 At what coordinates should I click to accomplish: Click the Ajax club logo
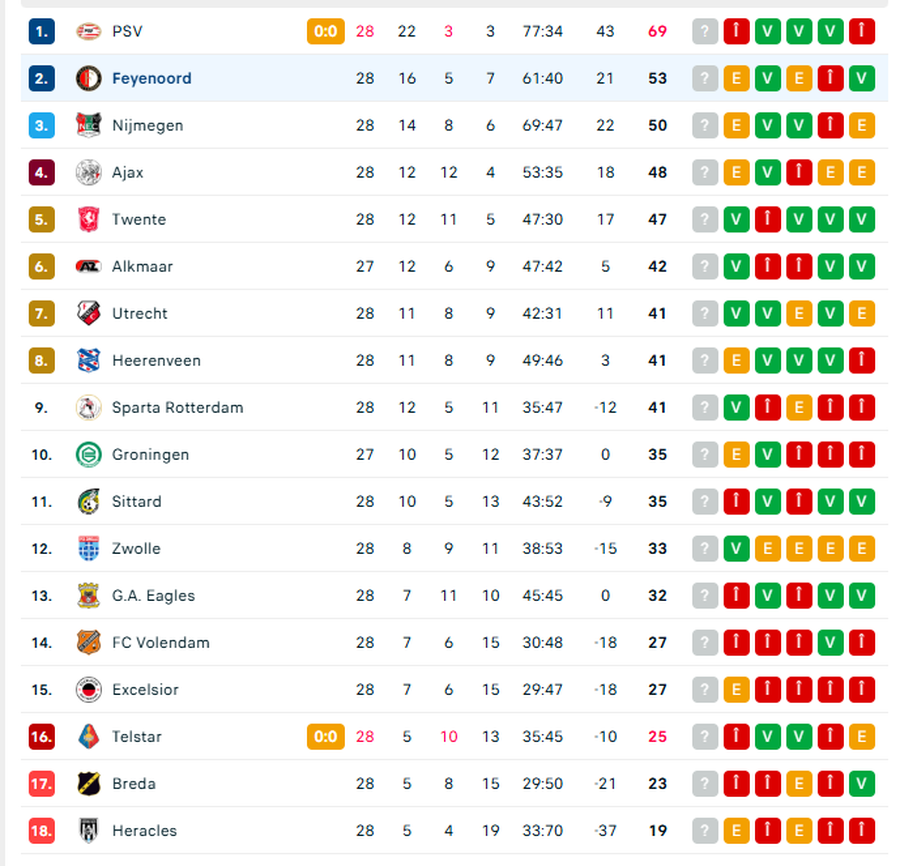tap(89, 172)
